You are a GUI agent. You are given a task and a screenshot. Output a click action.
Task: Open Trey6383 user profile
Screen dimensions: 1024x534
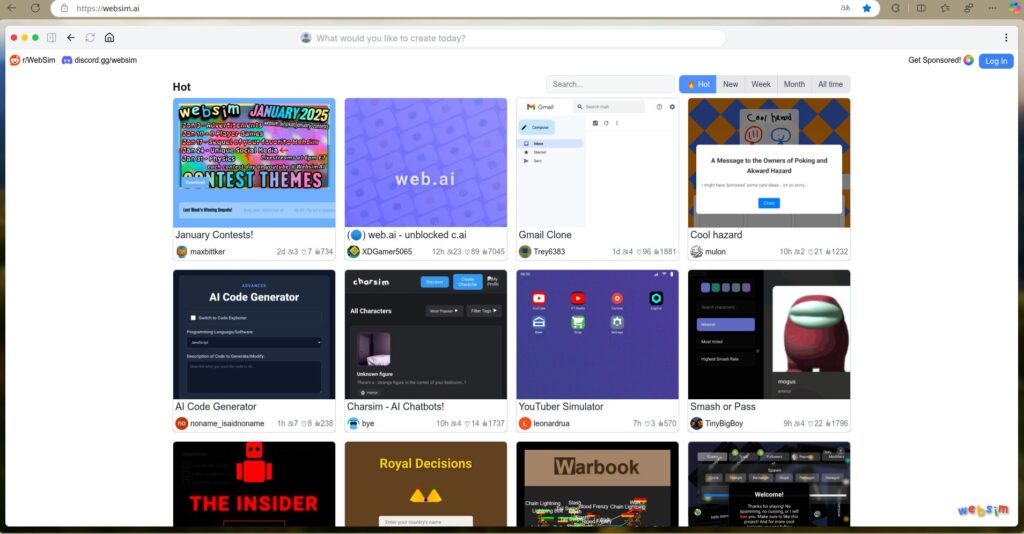(x=549, y=252)
